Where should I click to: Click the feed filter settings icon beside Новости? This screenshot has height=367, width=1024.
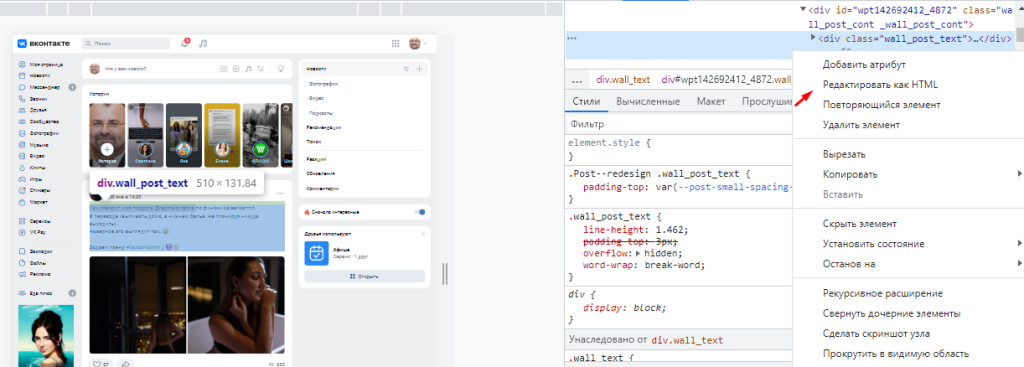point(406,69)
